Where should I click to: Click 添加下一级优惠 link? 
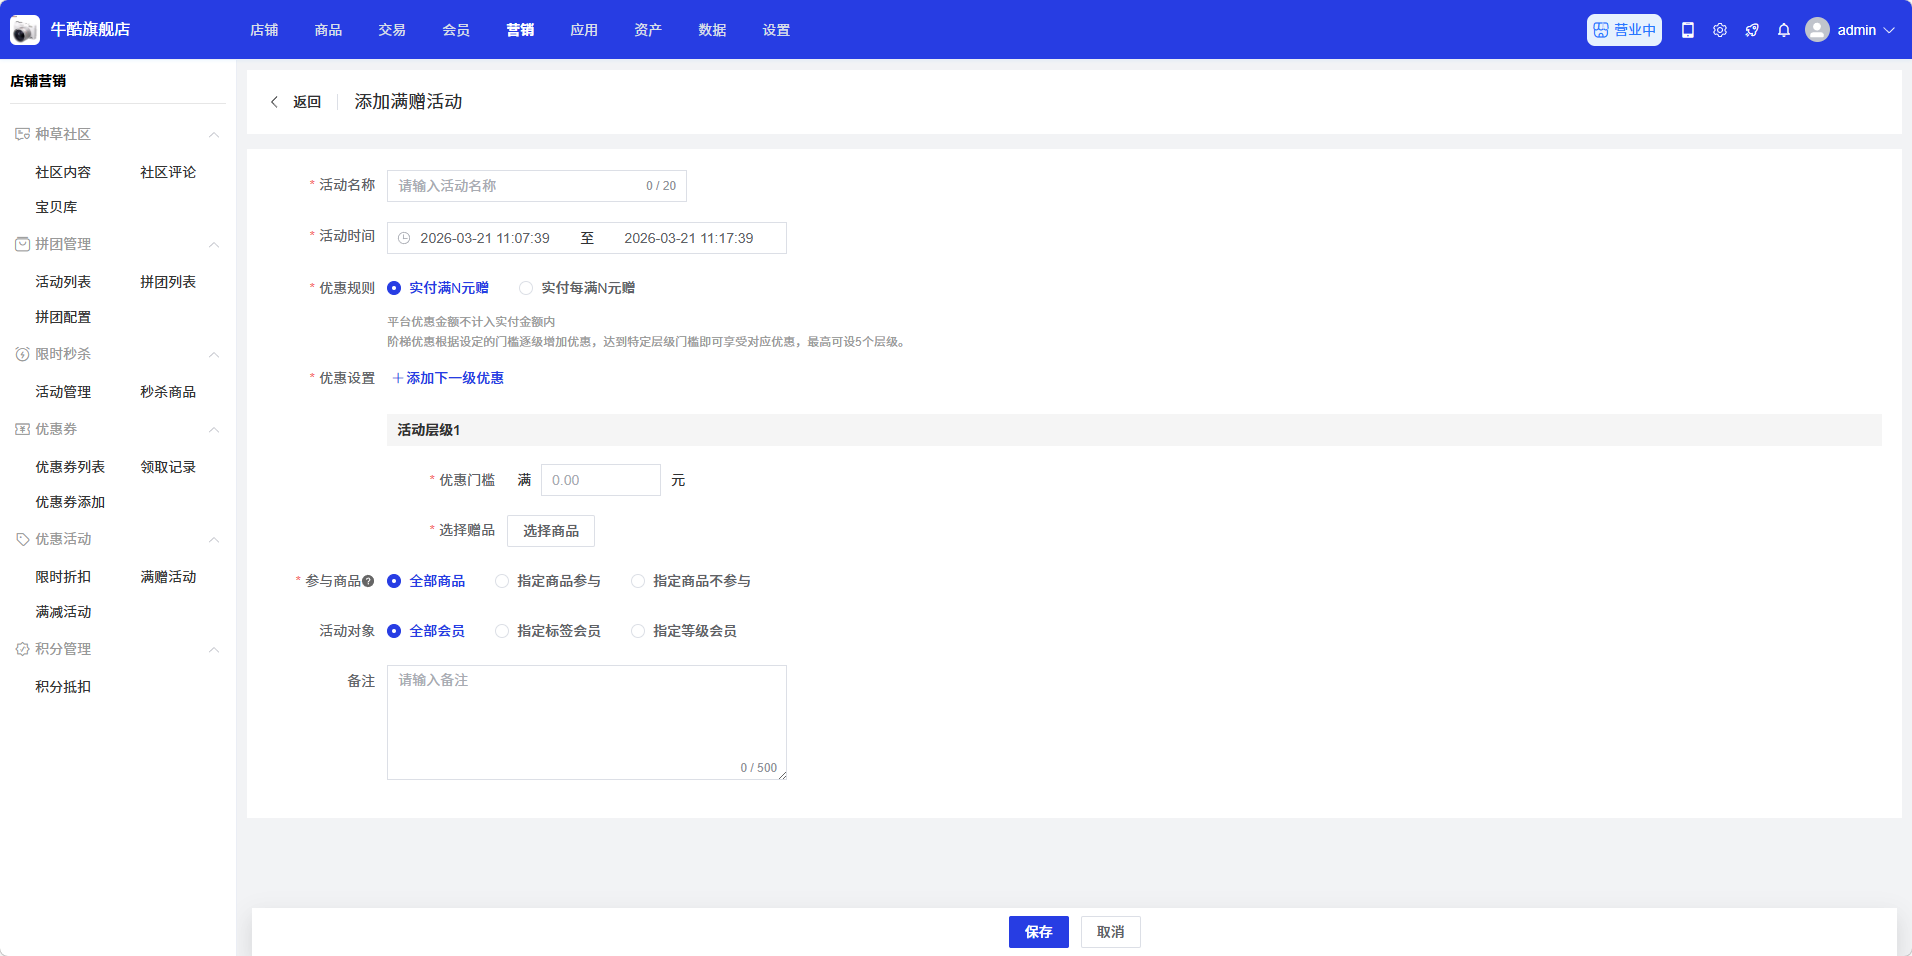(x=448, y=378)
